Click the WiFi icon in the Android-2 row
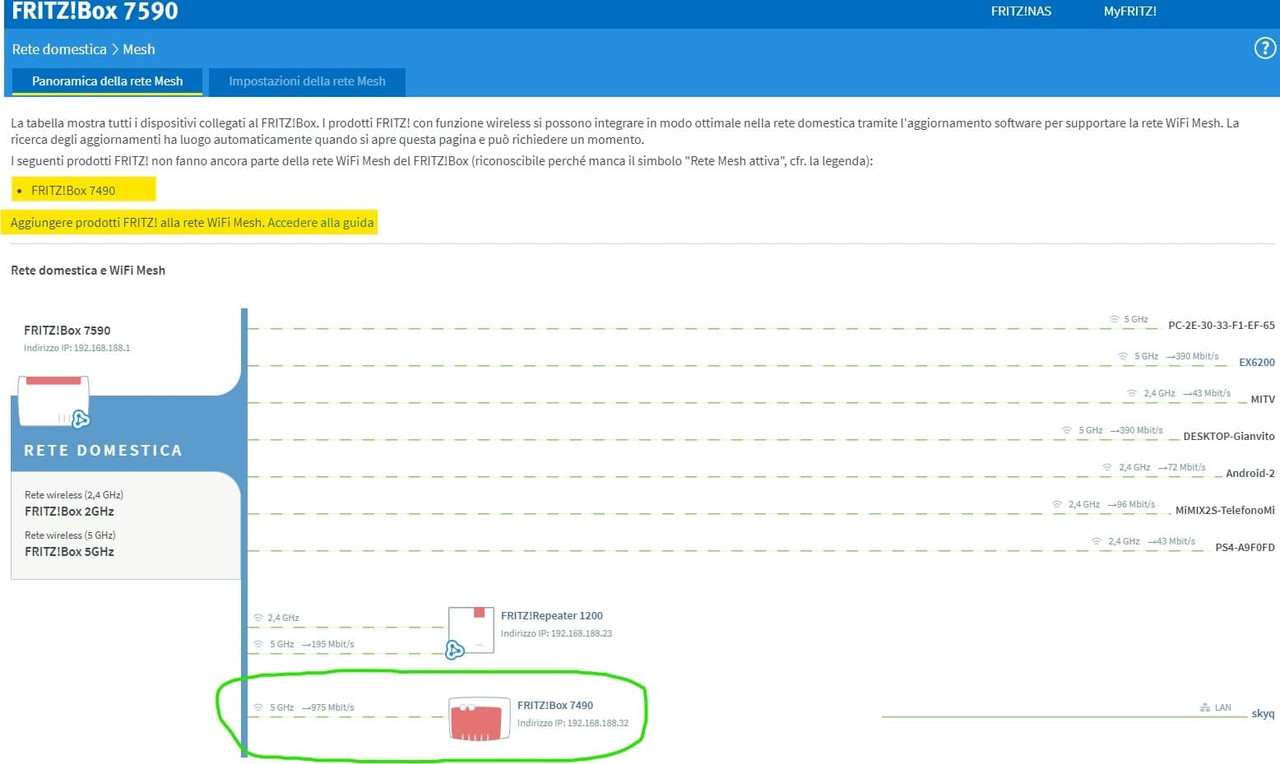The height and width of the screenshot is (764, 1280). click(1107, 467)
